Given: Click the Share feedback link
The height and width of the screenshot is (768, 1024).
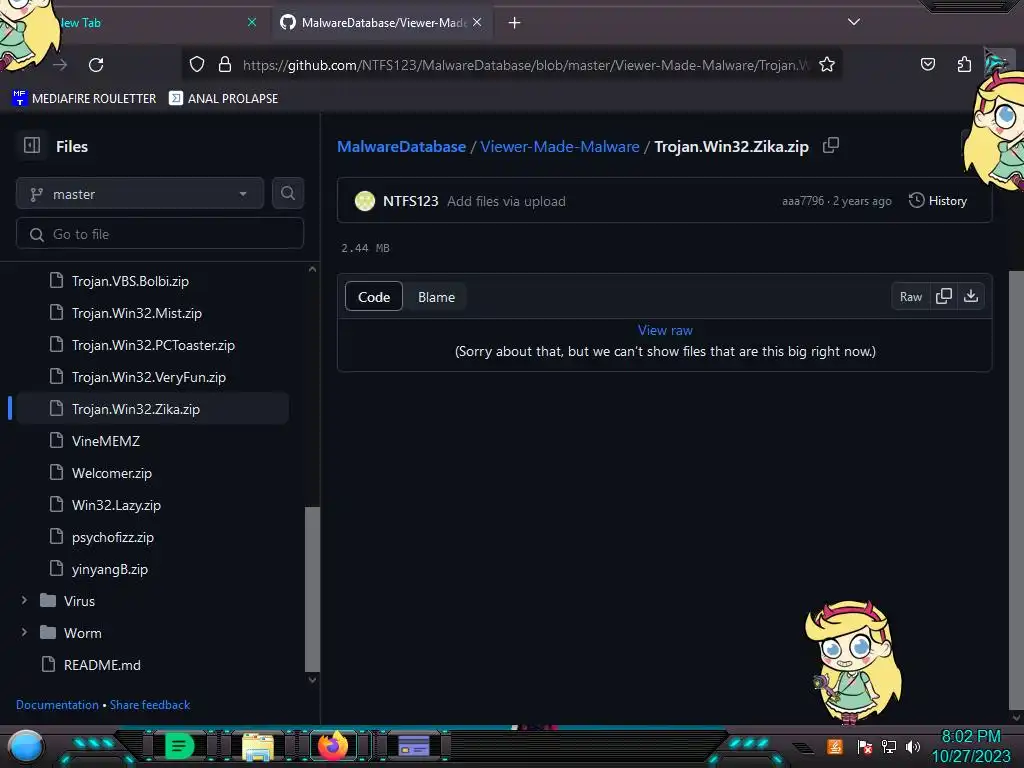Looking at the screenshot, I should [x=150, y=705].
